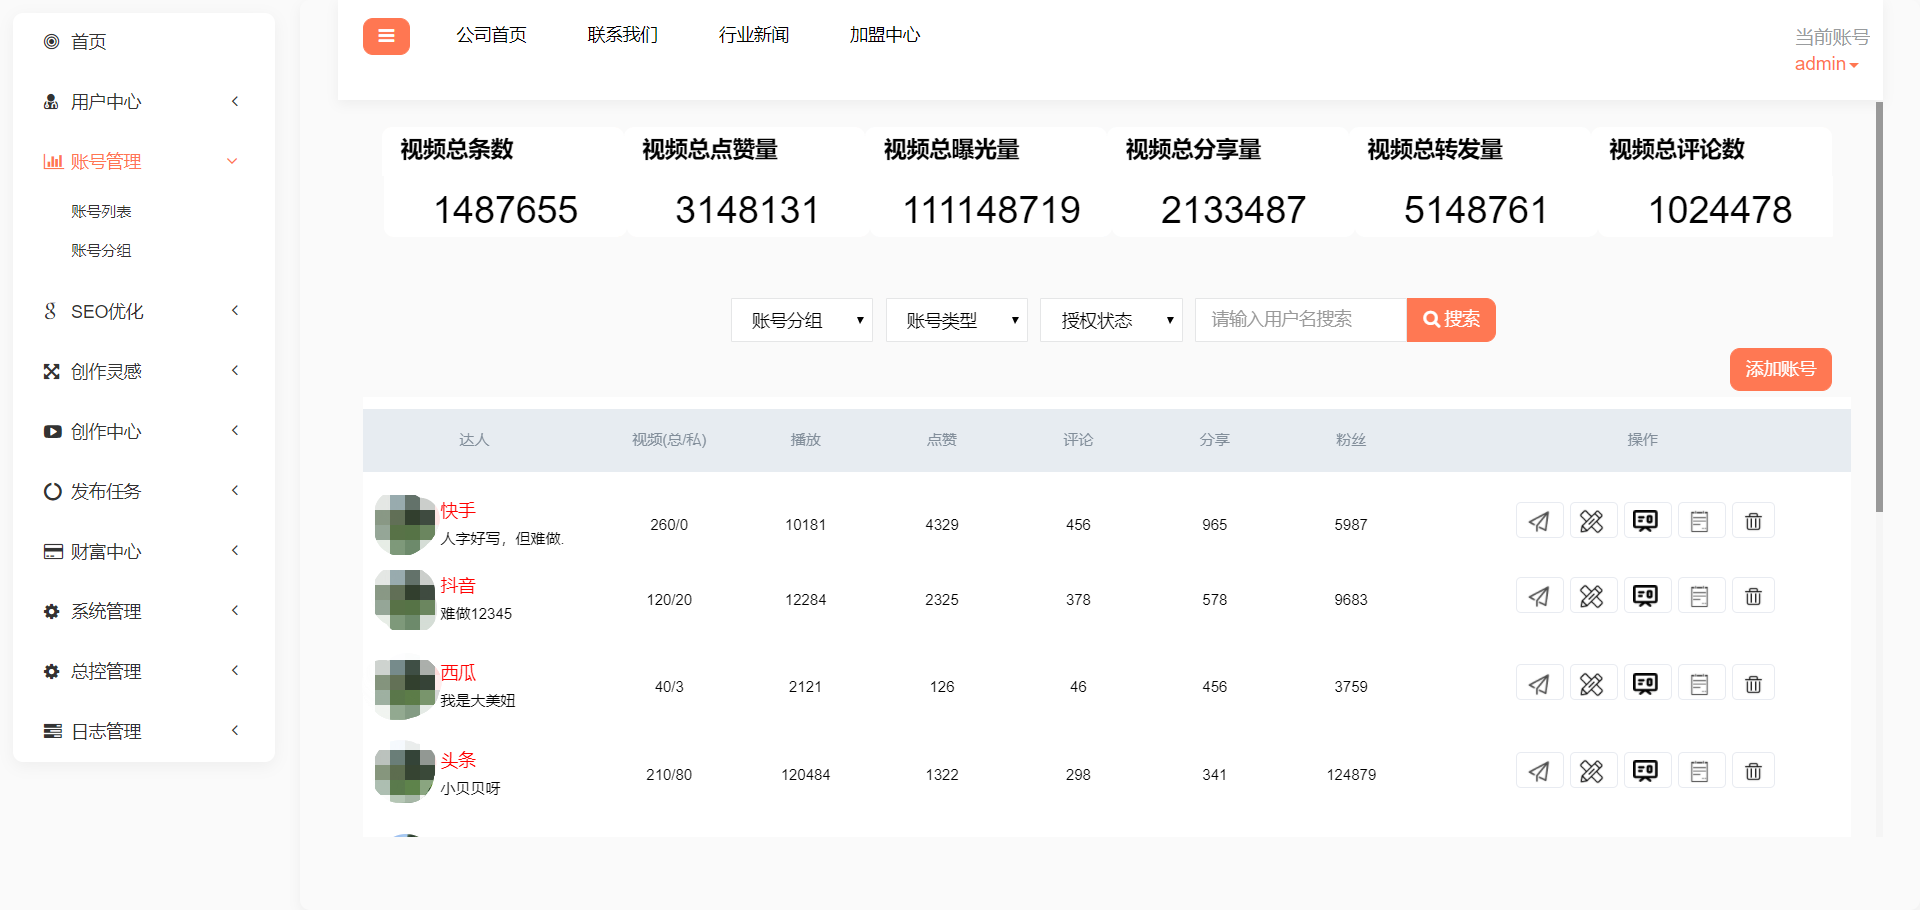The image size is (1920, 910).
Task: Open the 账号分组 filter dropdown
Action: pos(802,320)
